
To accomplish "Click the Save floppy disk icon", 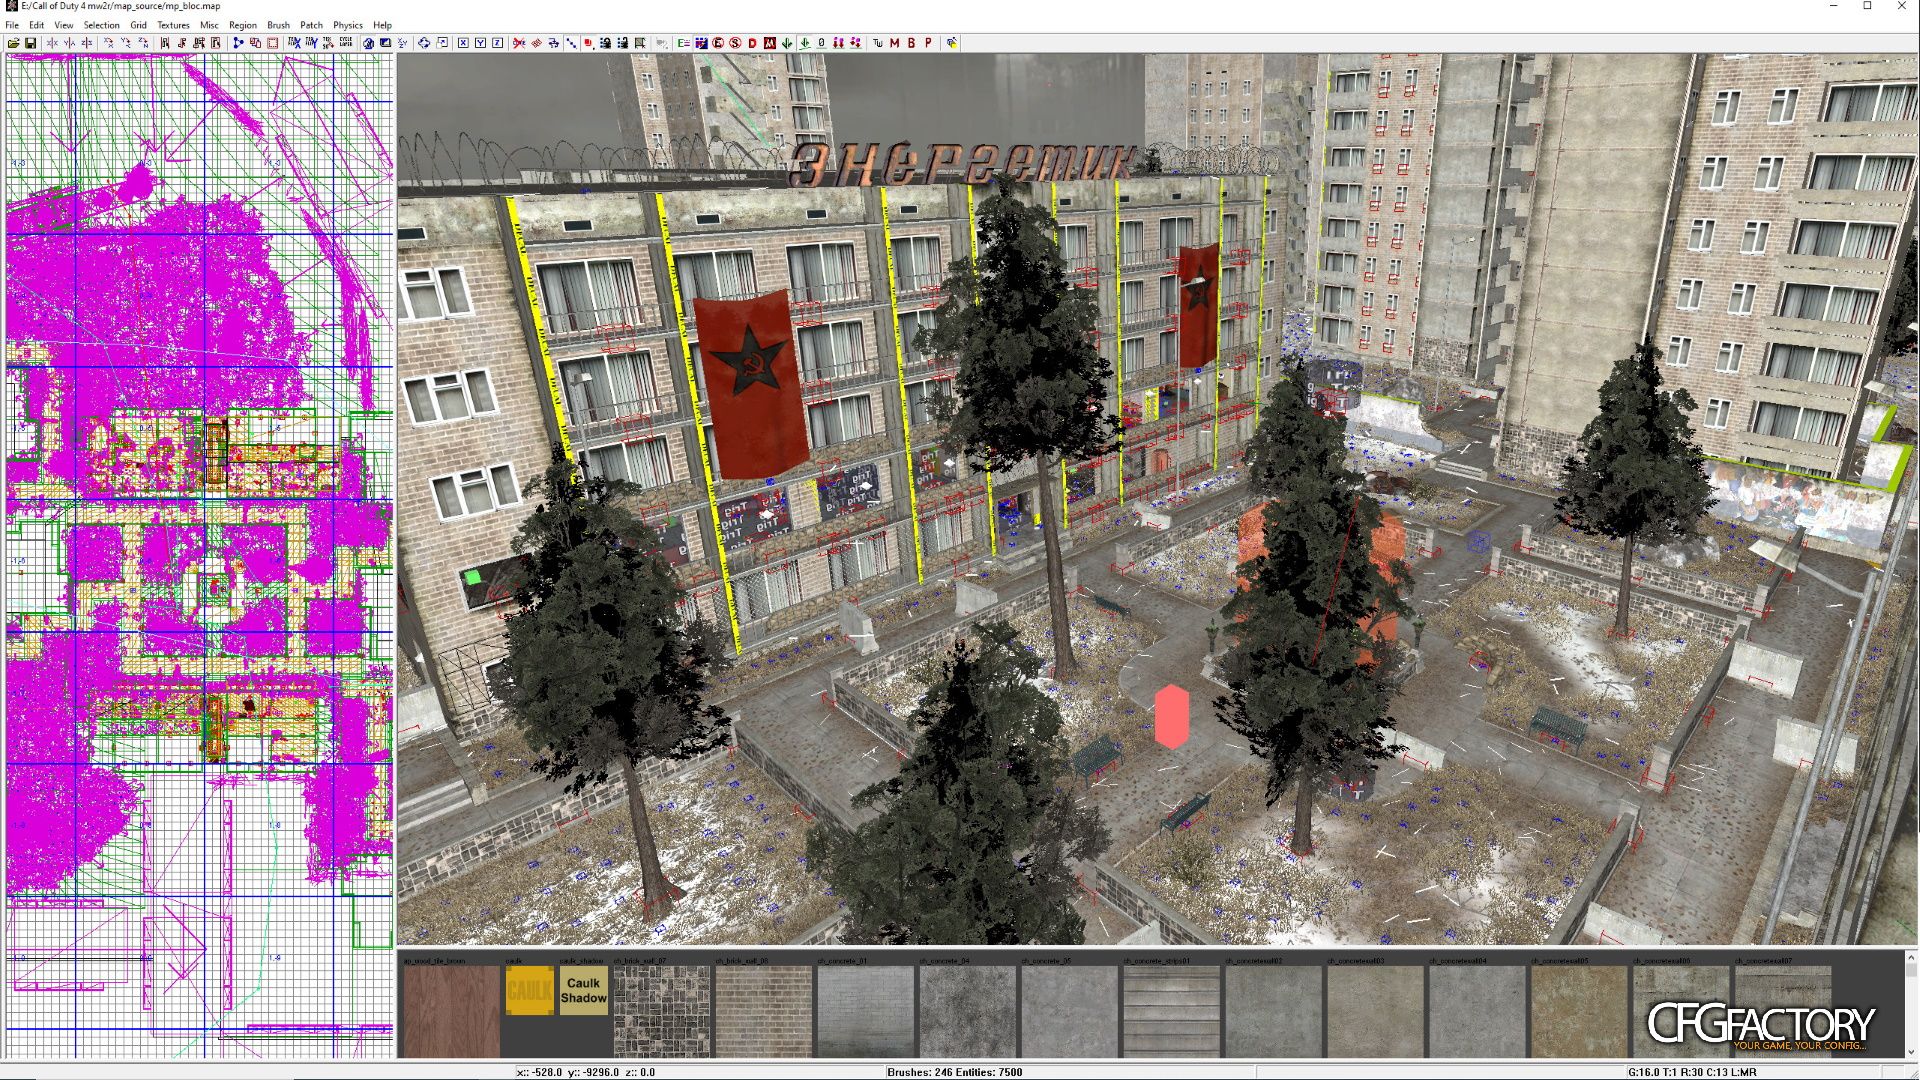I will click(31, 43).
